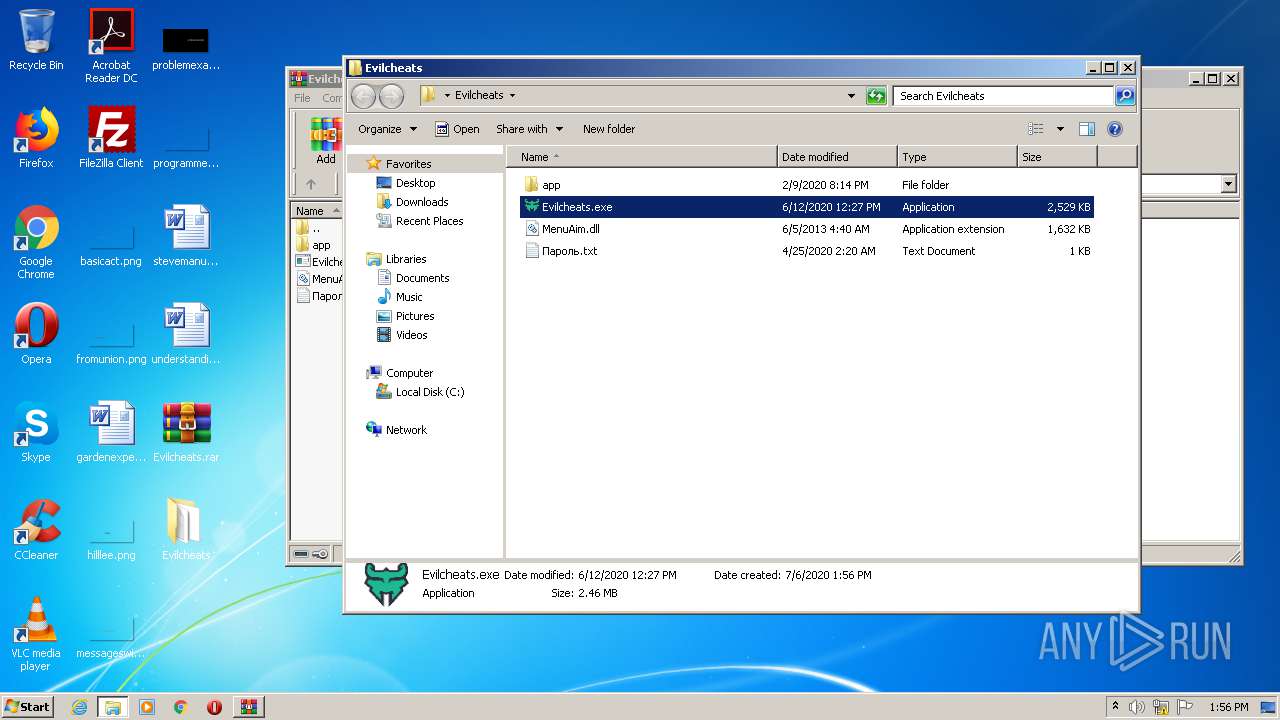Click the Explorer back navigation arrow
The width and height of the screenshot is (1280, 720).
[364, 96]
